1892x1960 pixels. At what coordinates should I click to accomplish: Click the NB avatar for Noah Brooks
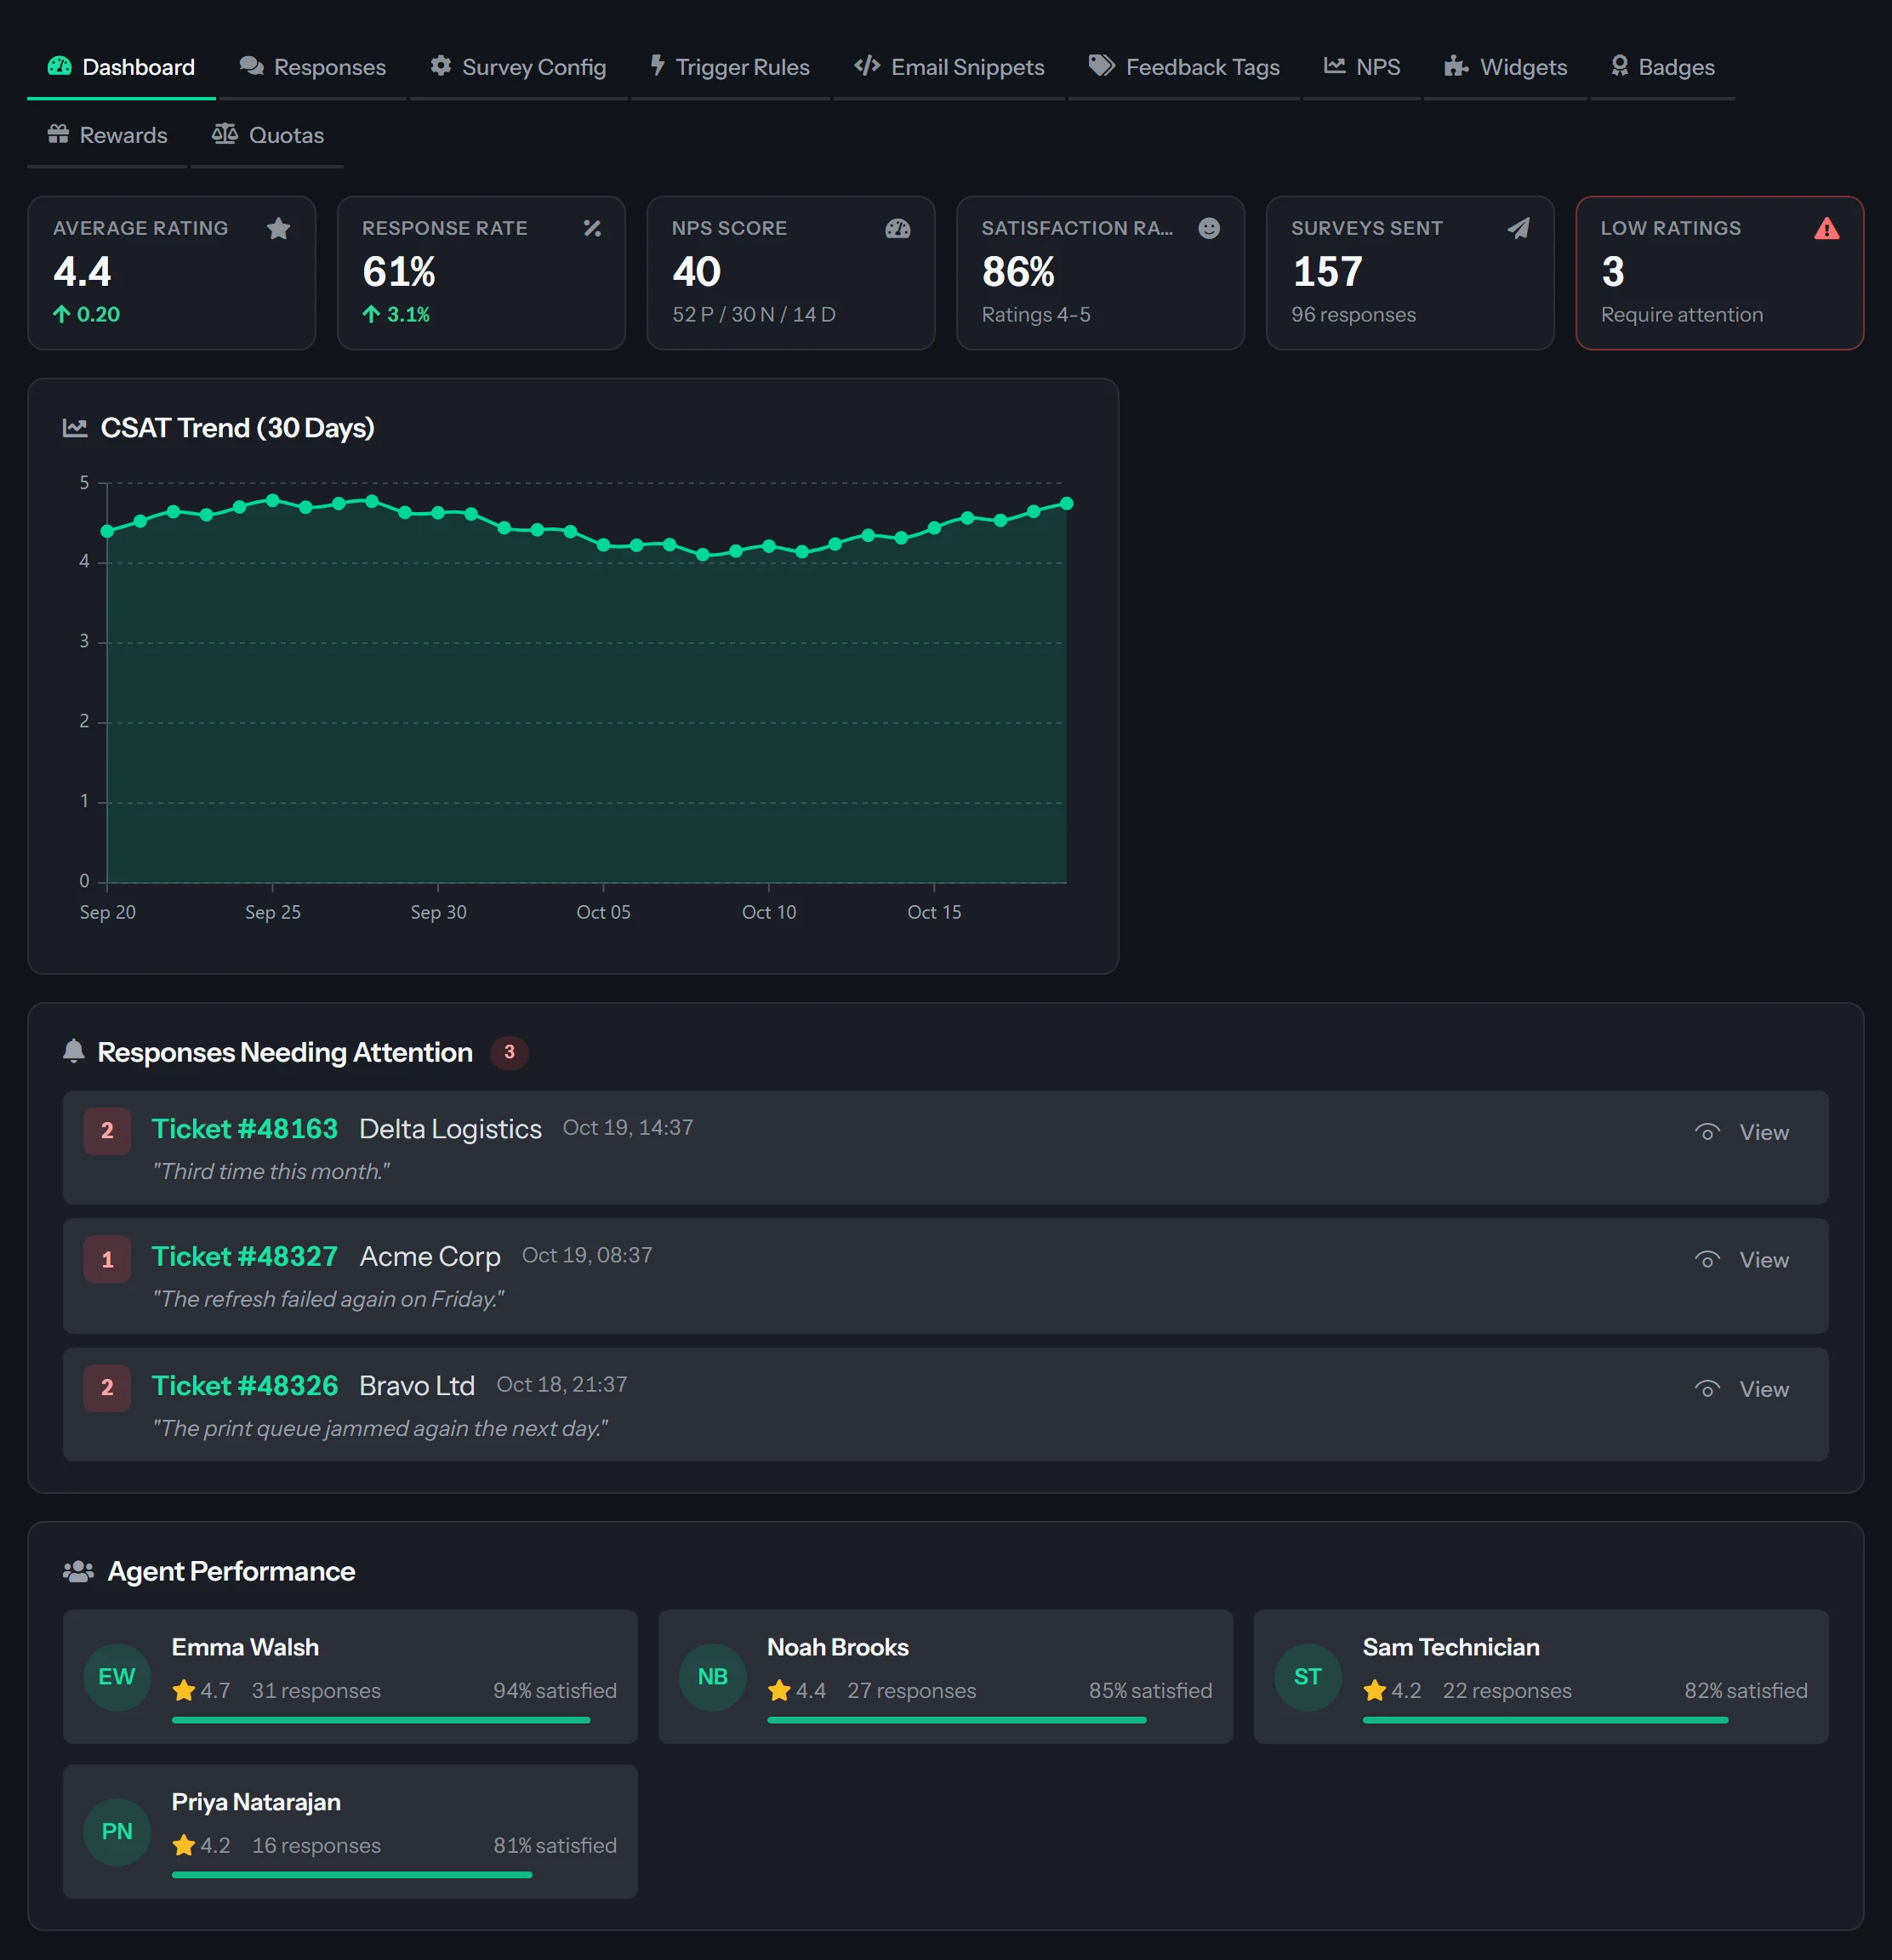713,1677
